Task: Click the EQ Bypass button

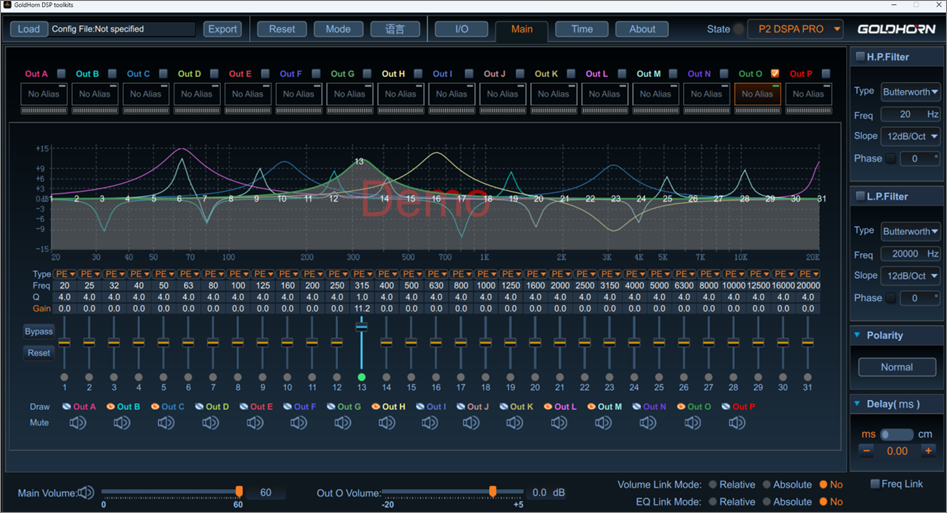Action: (39, 331)
